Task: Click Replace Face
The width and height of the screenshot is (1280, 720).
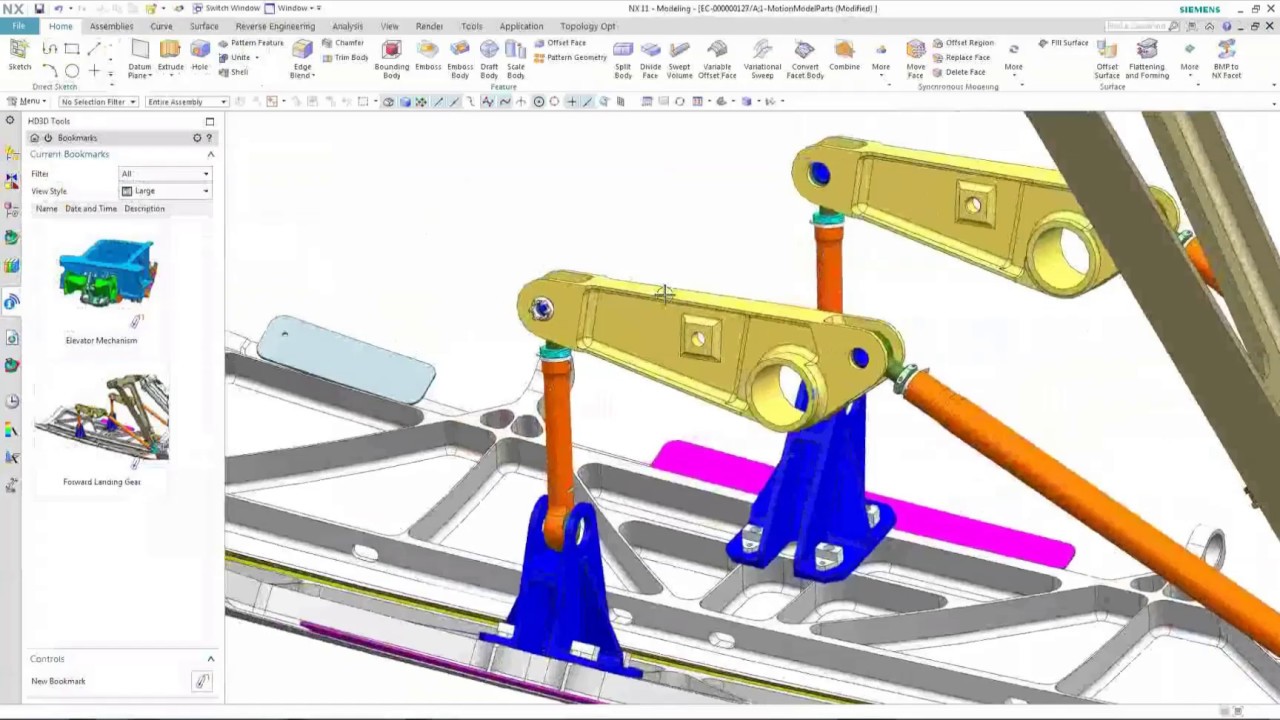Action: [x=961, y=57]
